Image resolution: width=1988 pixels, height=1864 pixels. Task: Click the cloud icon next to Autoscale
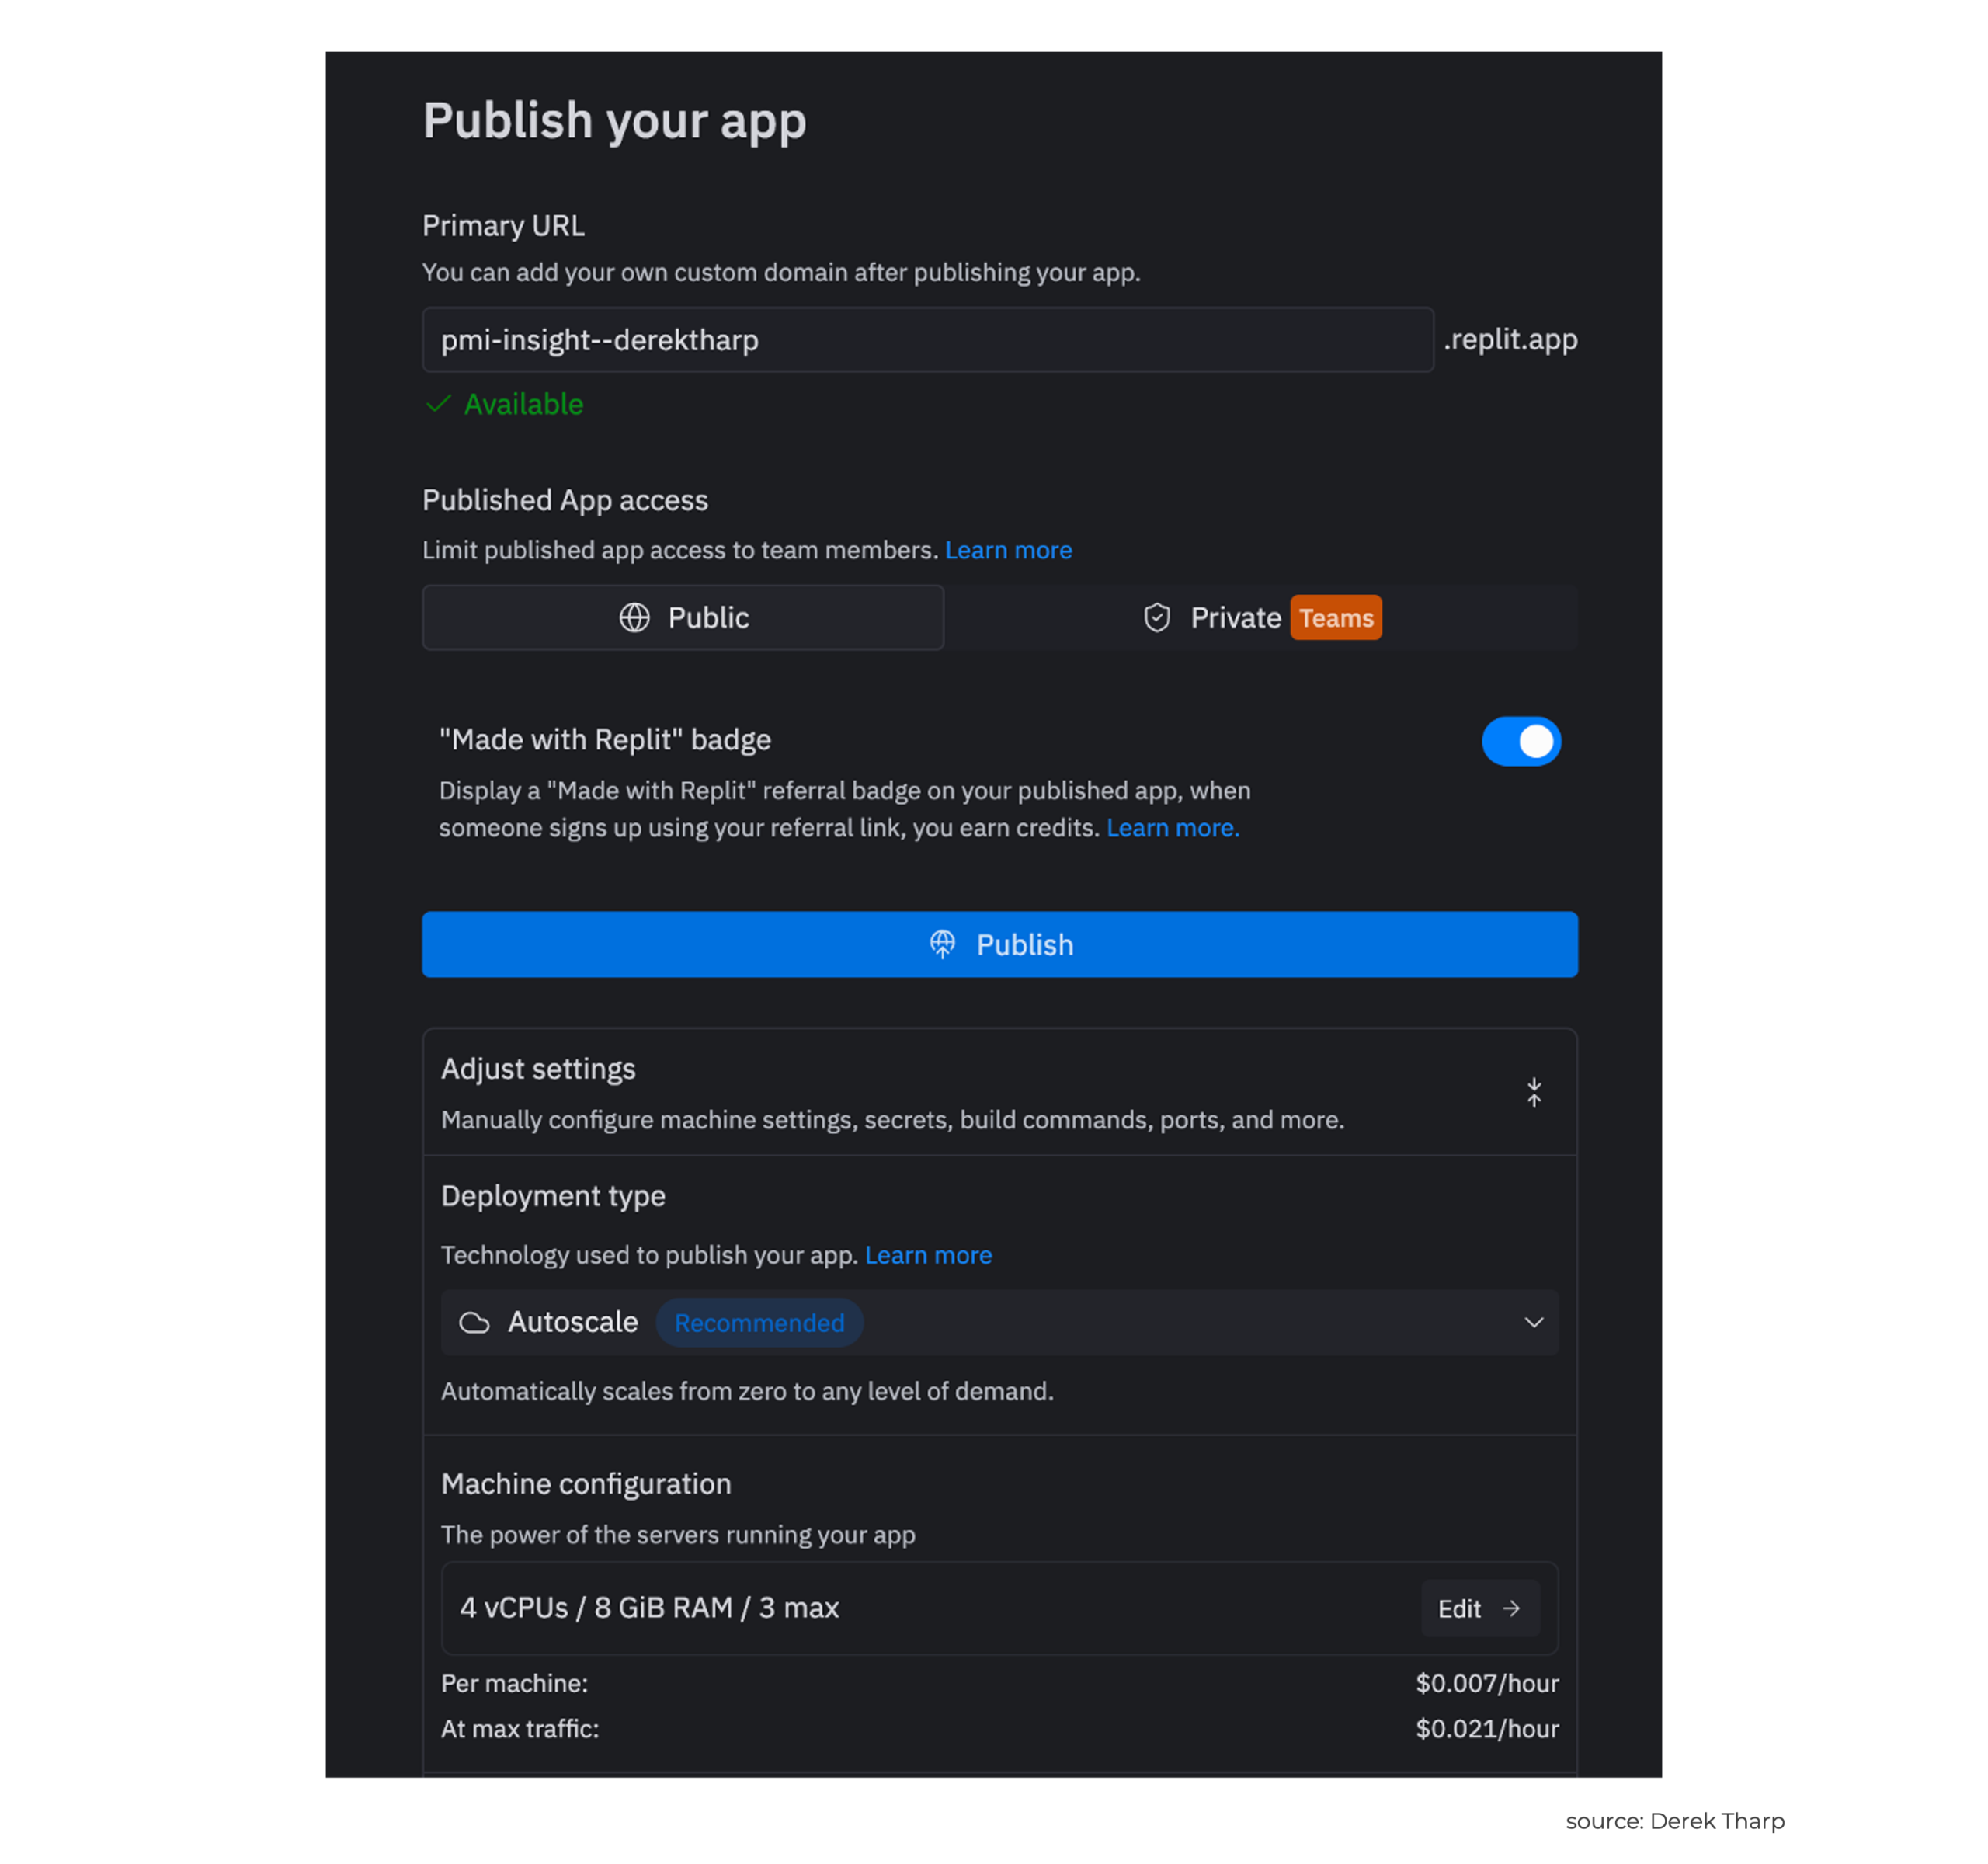tap(474, 1323)
